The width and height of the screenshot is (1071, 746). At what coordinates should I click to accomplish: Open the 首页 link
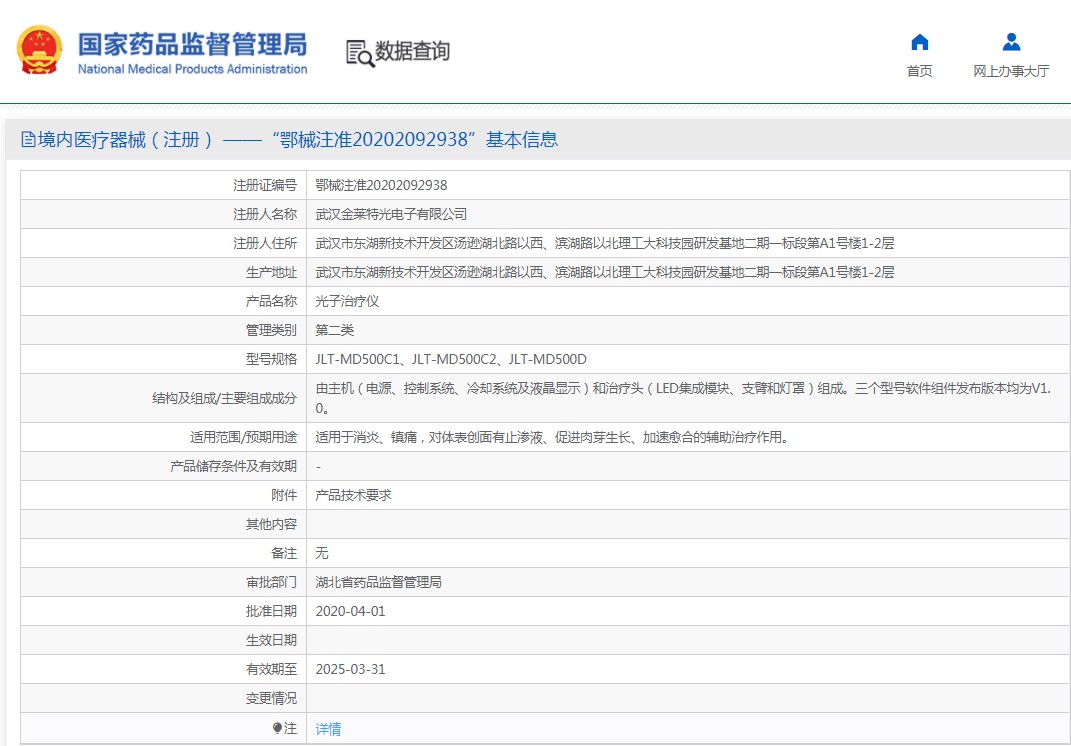tap(919, 71)
